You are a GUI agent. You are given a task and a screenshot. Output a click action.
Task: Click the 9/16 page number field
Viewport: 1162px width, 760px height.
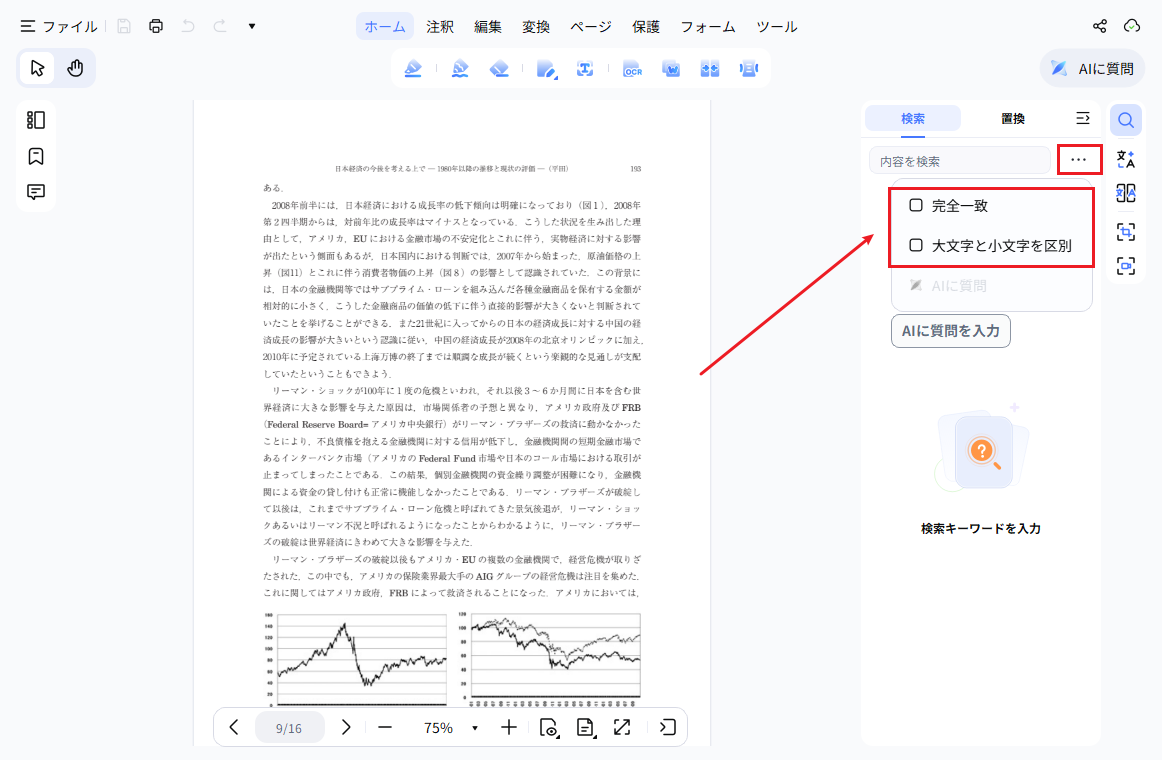(289, 728)
